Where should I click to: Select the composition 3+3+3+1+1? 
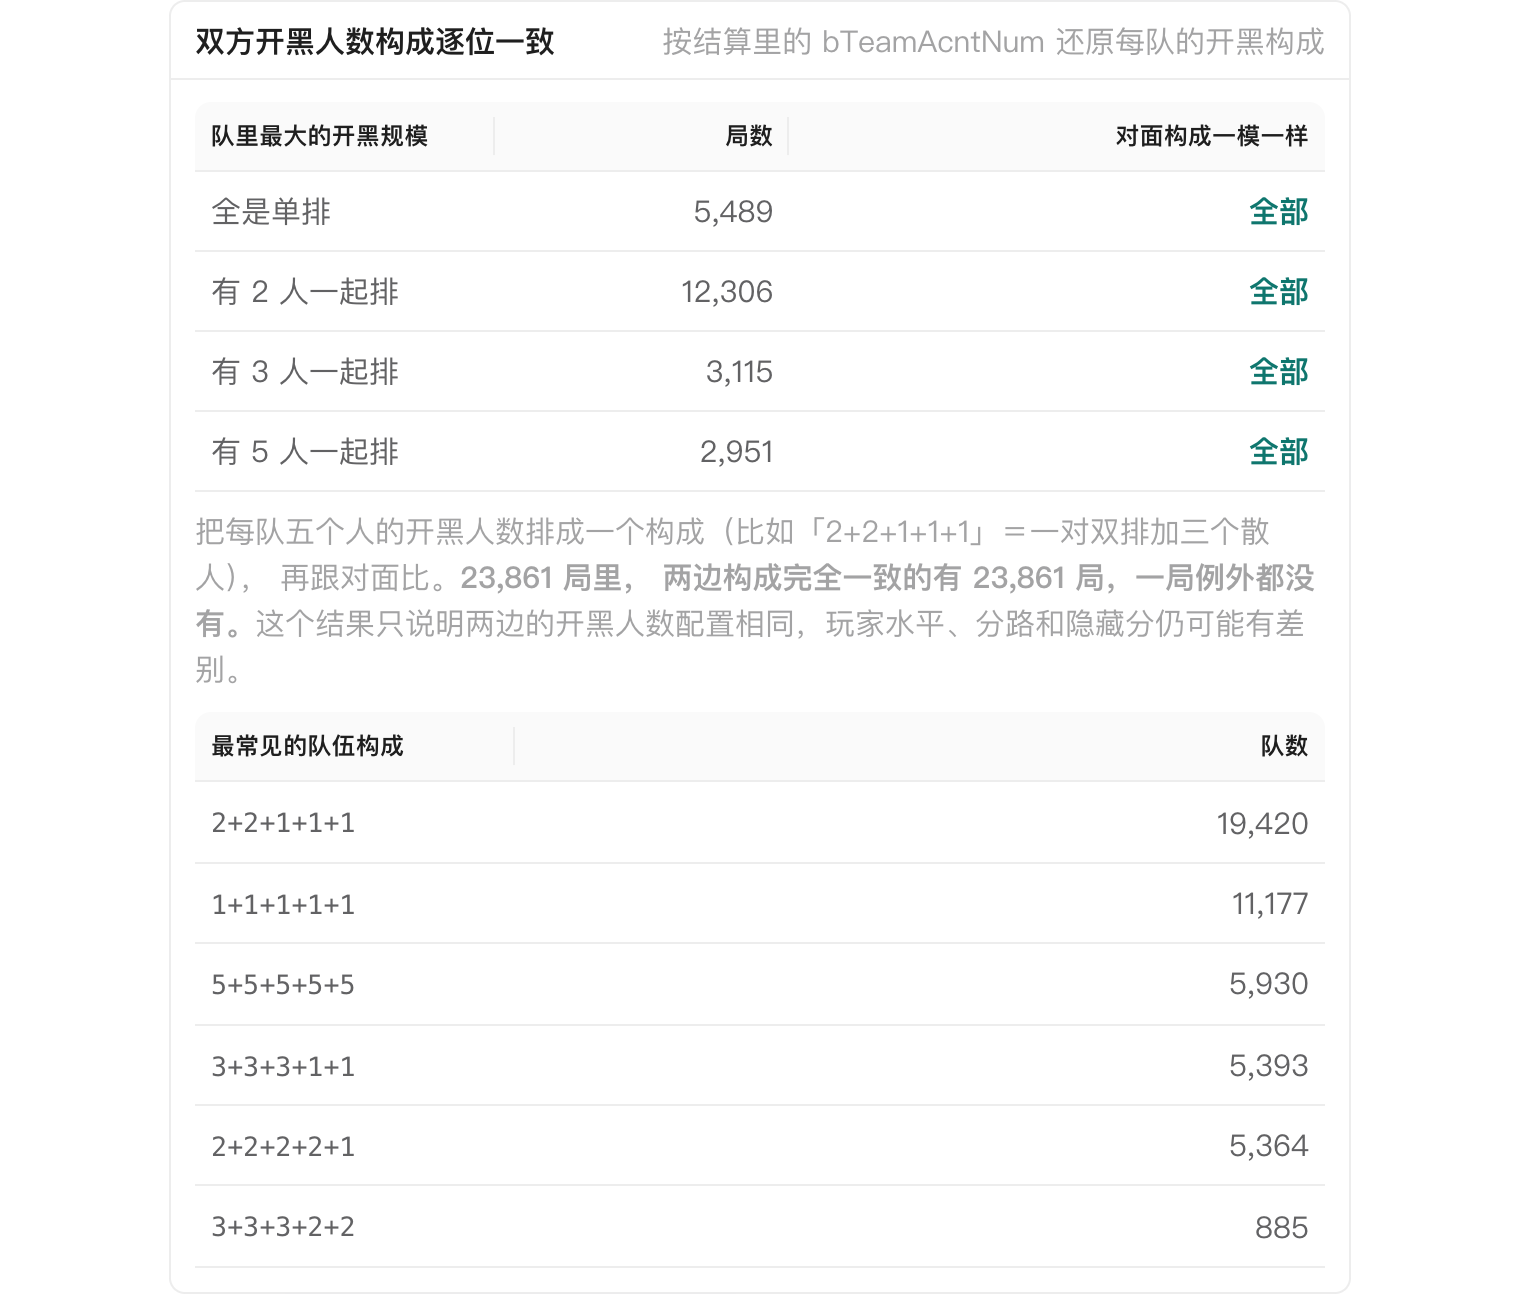pos(283,1066)
